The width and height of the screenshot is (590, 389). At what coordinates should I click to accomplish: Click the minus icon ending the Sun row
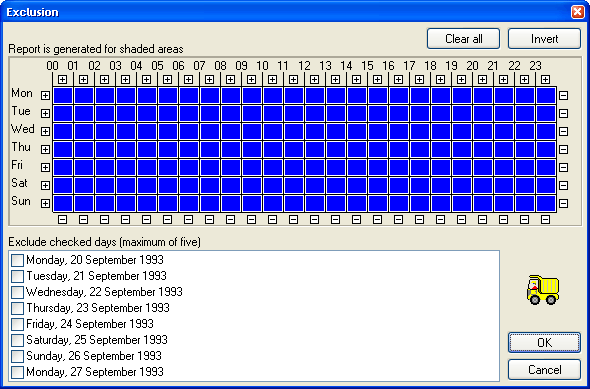coord(563,204)
